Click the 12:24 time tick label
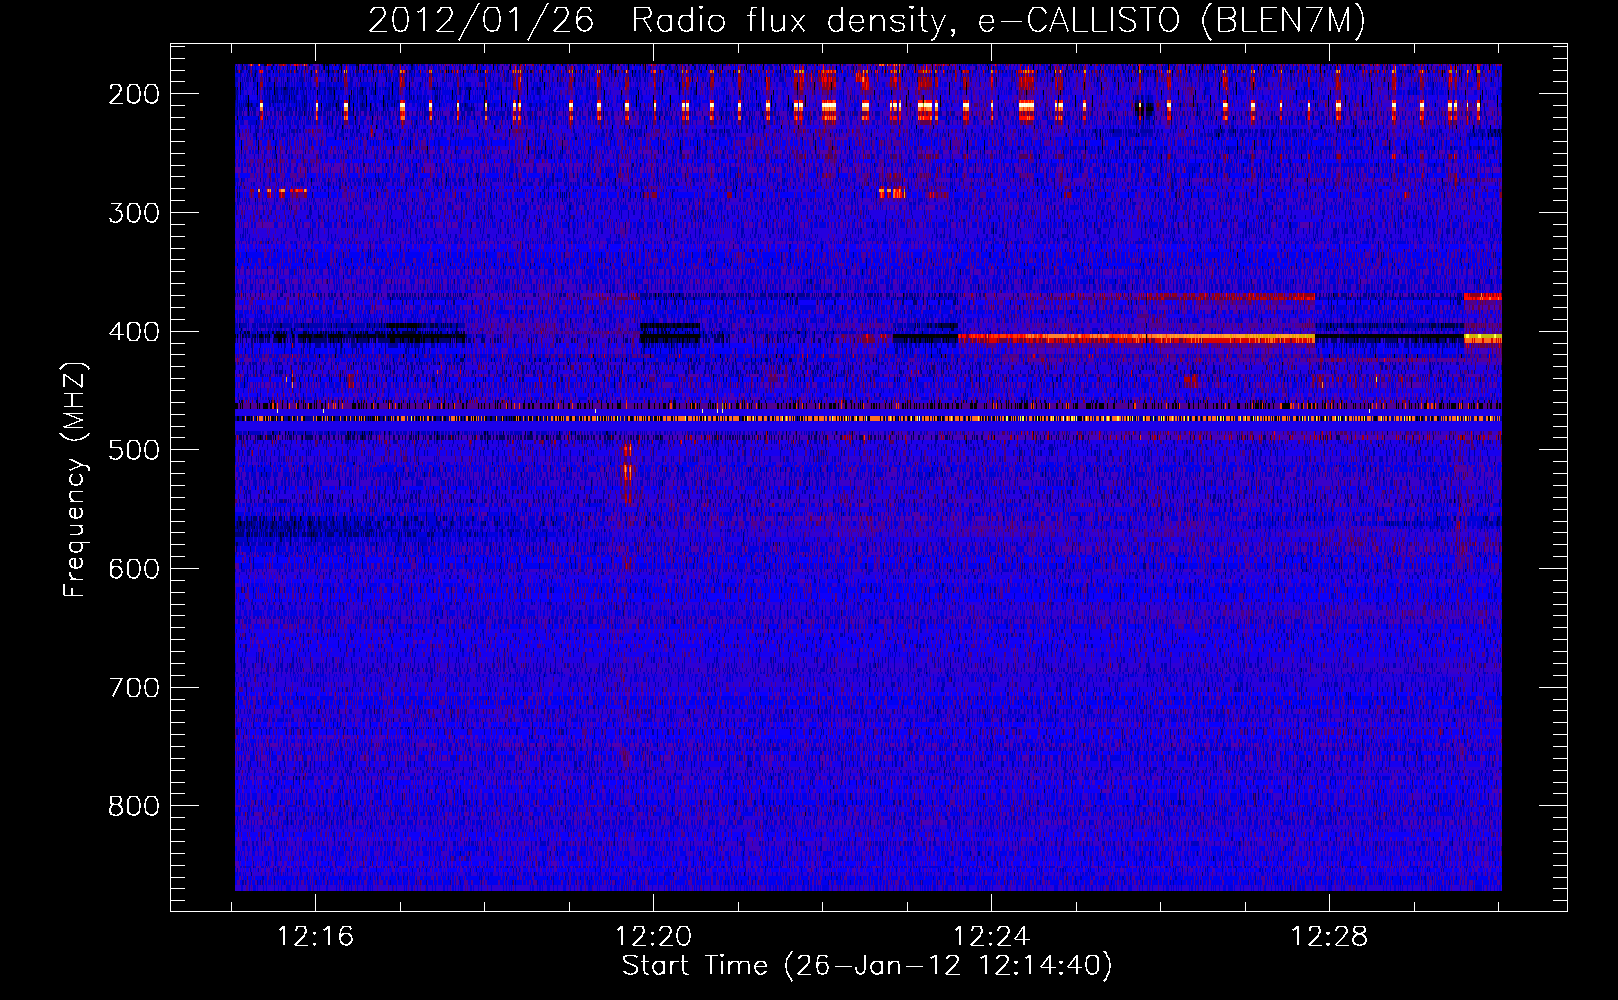The image size is (1618, 1000). [991, 937]
